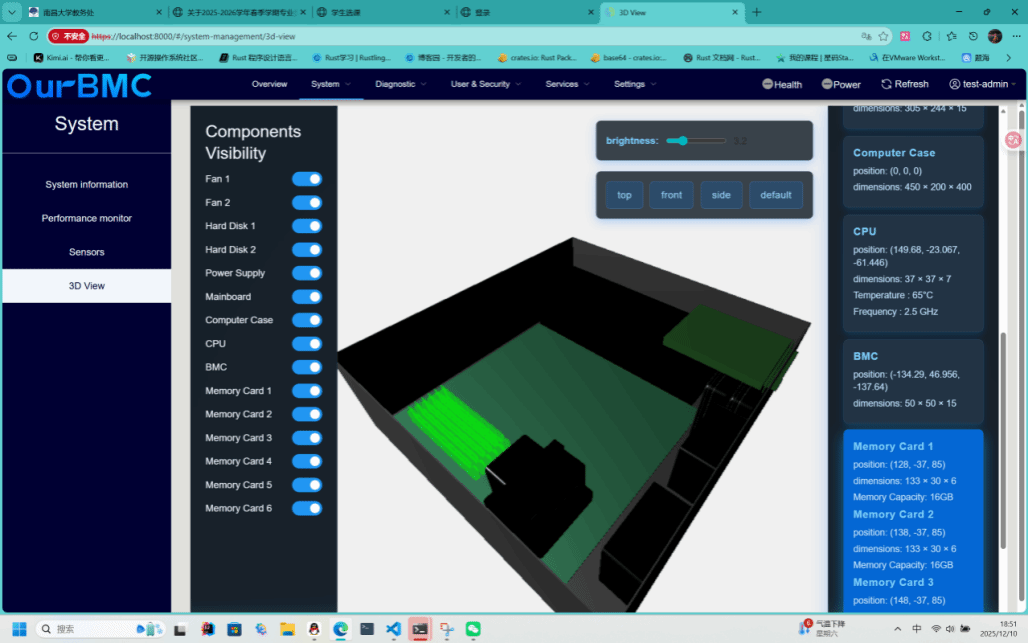Expand the Diagnostic dropdown menu
1028x643 pixels.
pyautogui.click(x=401, y=84)
